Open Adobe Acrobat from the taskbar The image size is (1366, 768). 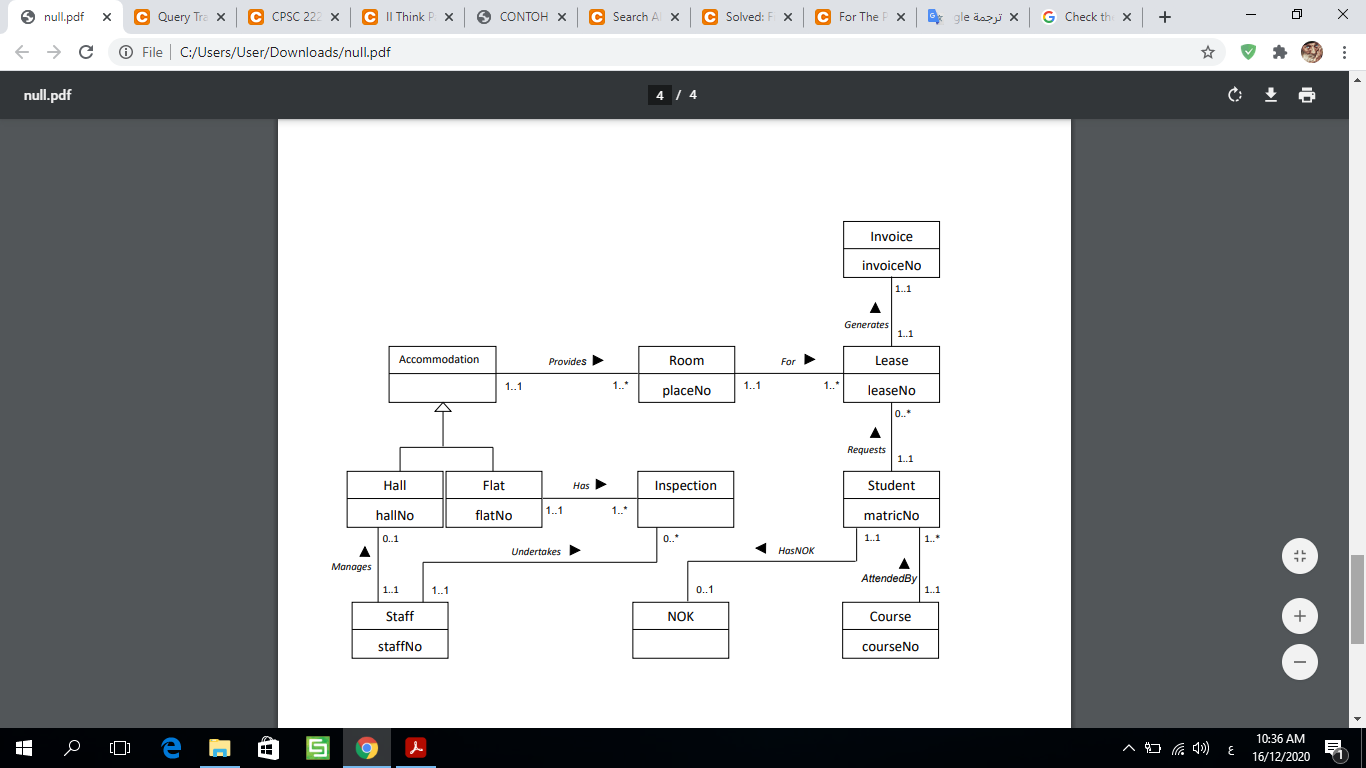(416, 747)
